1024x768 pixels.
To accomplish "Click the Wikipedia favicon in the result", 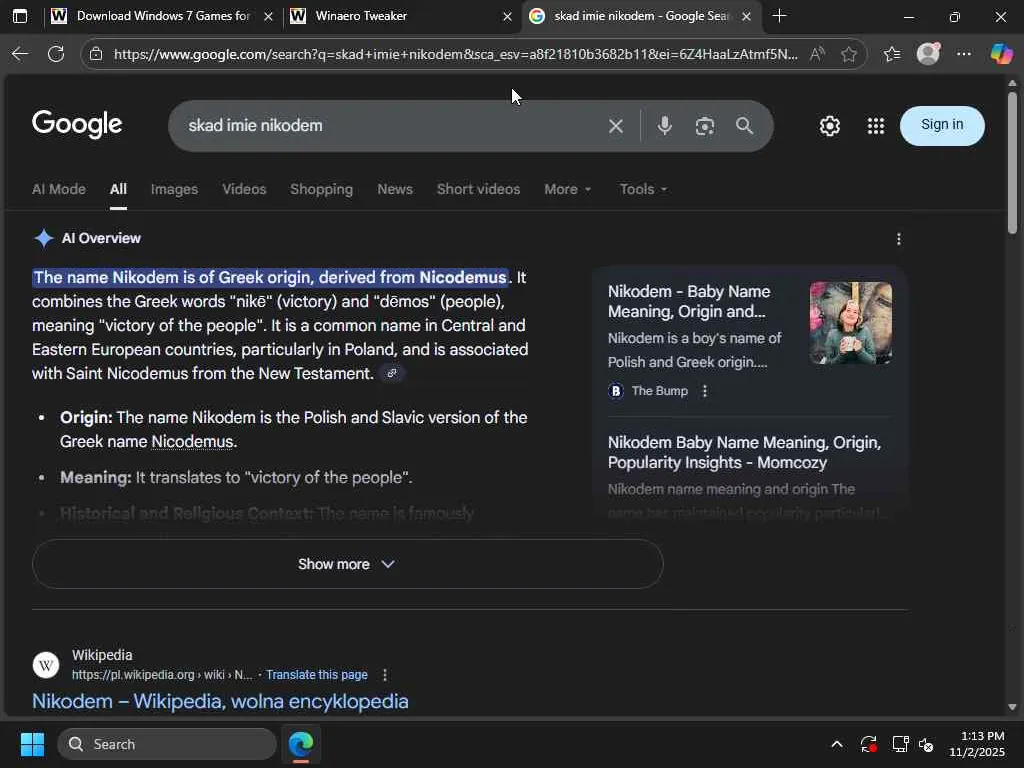I will click(x=46, y=665).
